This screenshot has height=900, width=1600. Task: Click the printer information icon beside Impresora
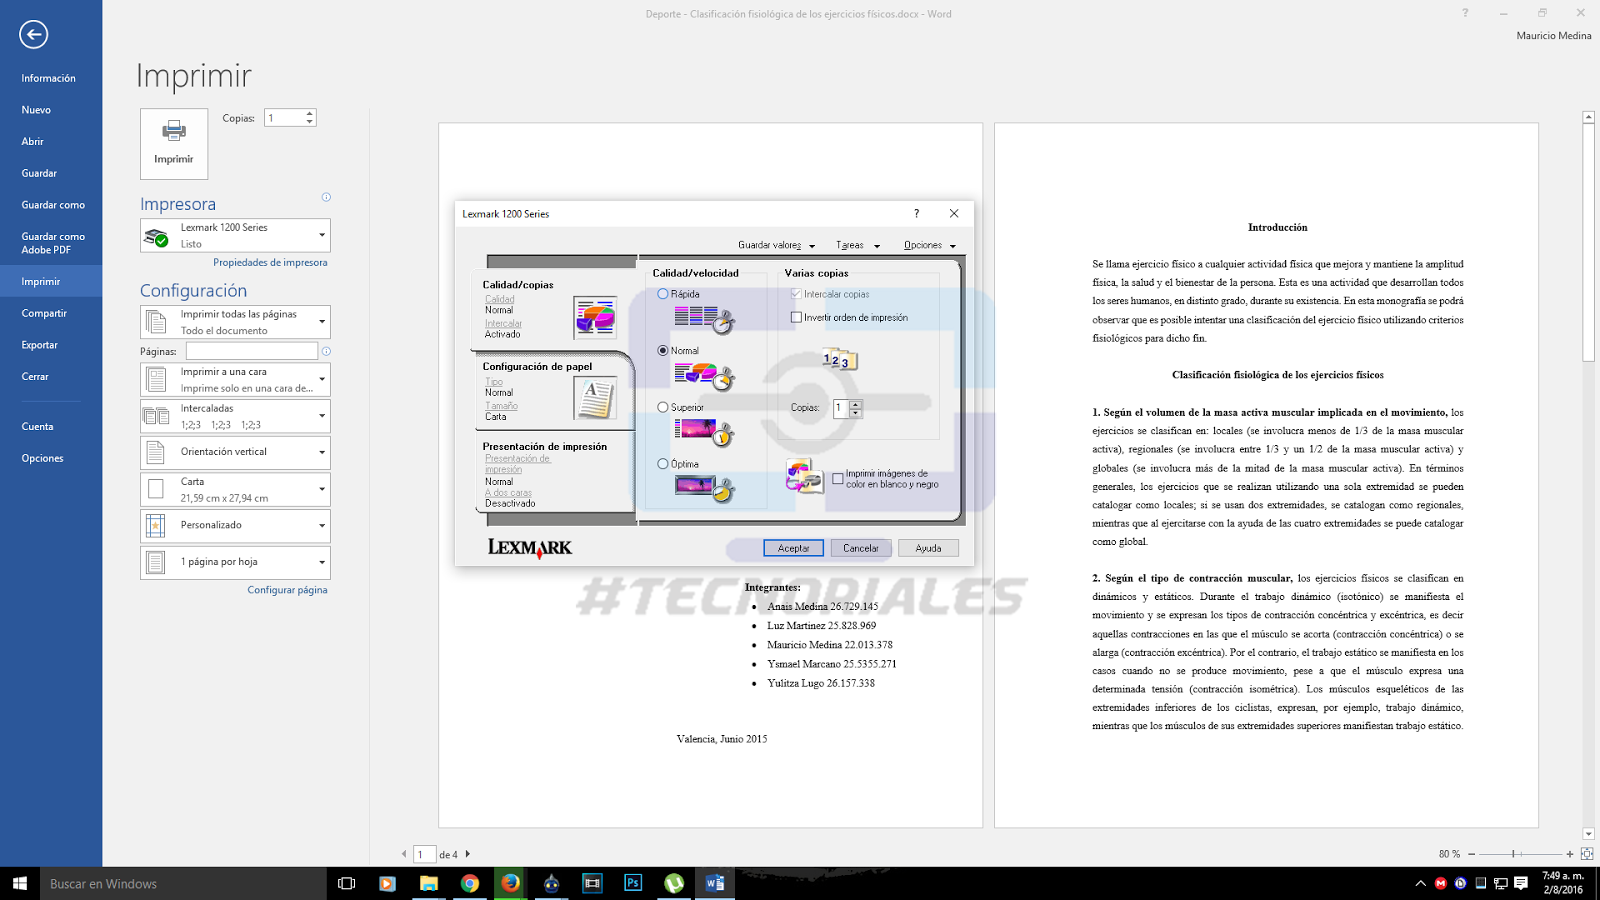tap(326, 197)
